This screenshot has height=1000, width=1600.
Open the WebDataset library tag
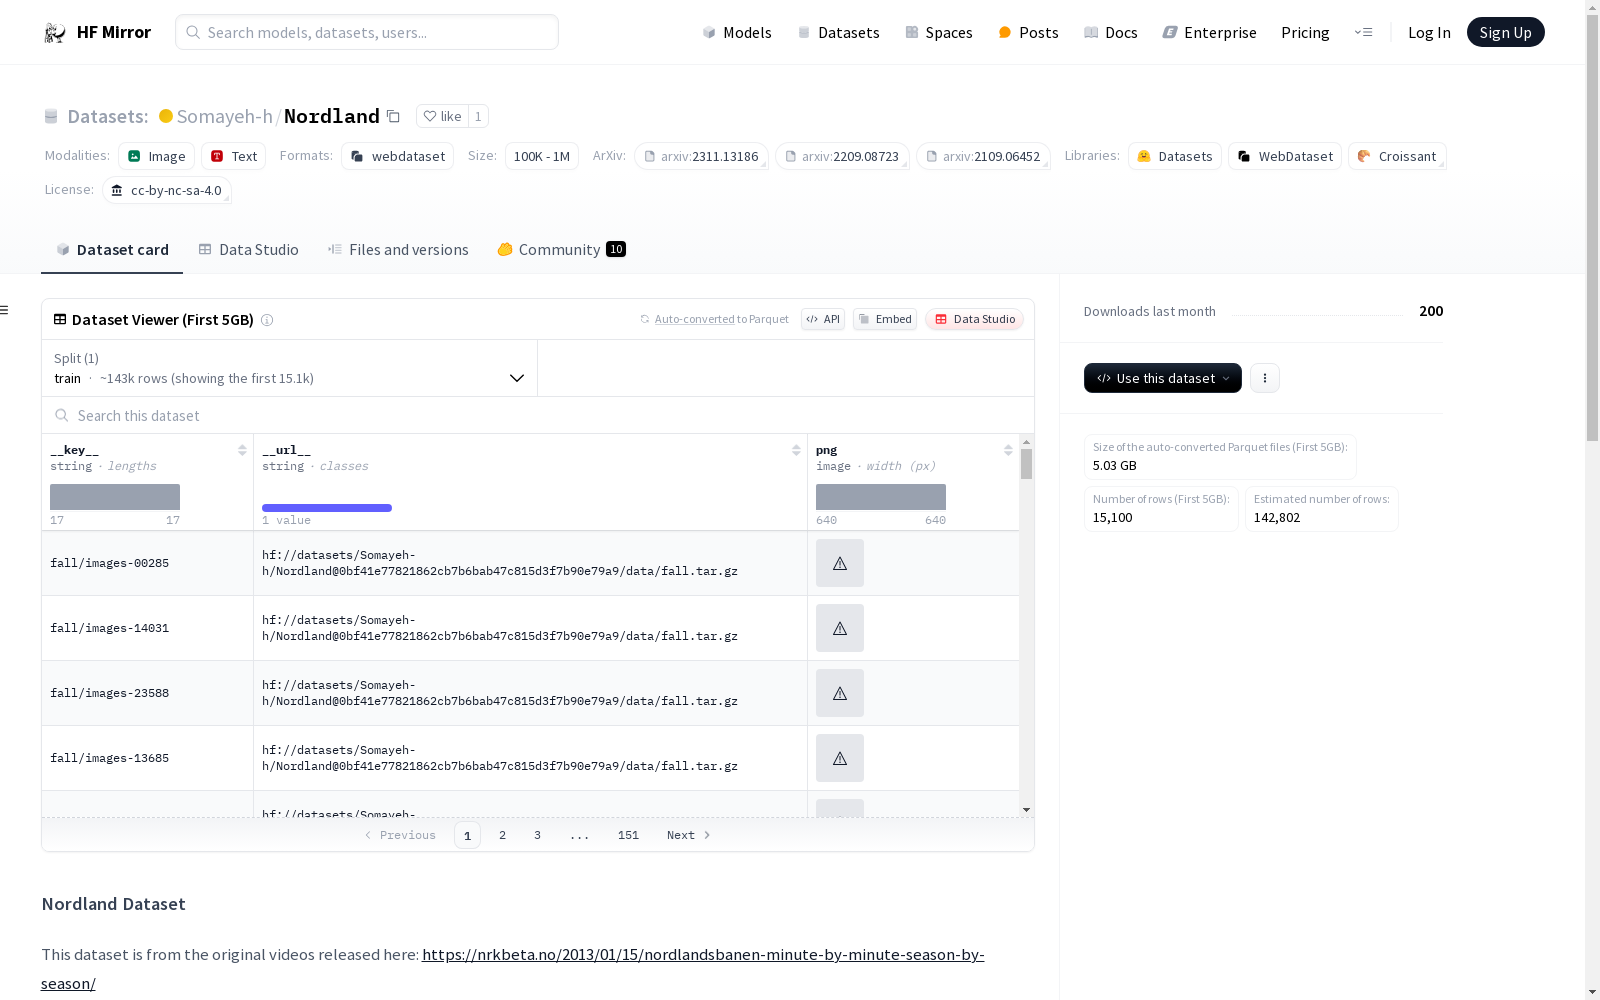click(x=1285, y=156)
